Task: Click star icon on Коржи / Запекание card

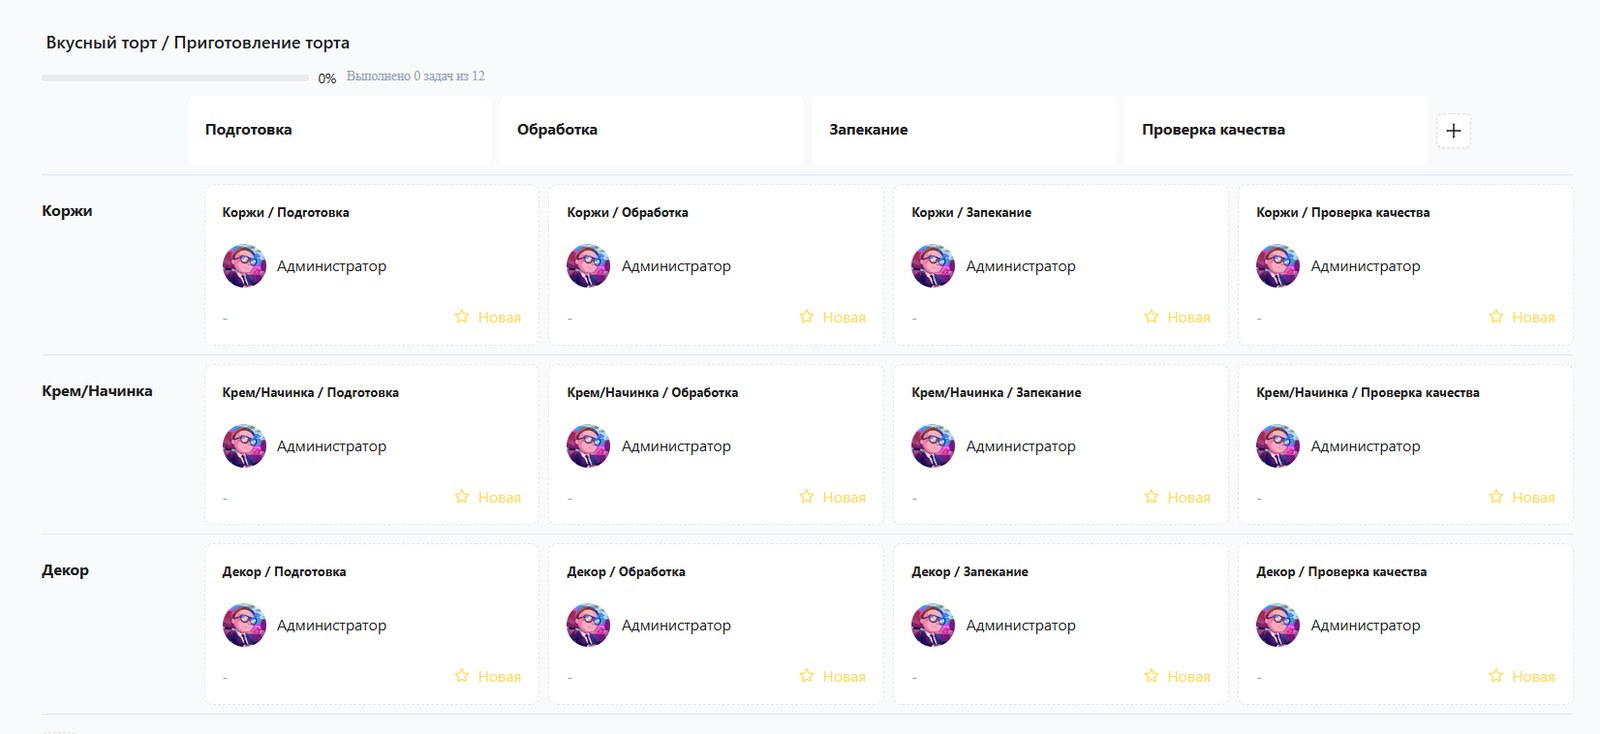Action: (1151, 317)
